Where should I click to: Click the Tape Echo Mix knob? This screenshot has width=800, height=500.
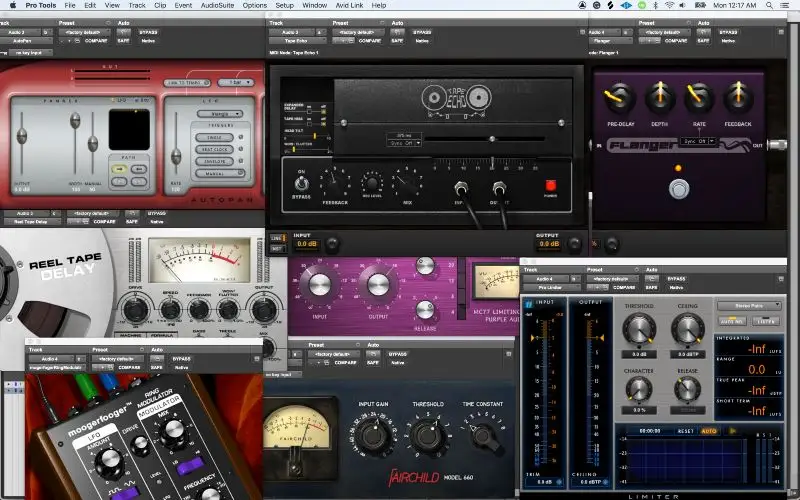407,183
